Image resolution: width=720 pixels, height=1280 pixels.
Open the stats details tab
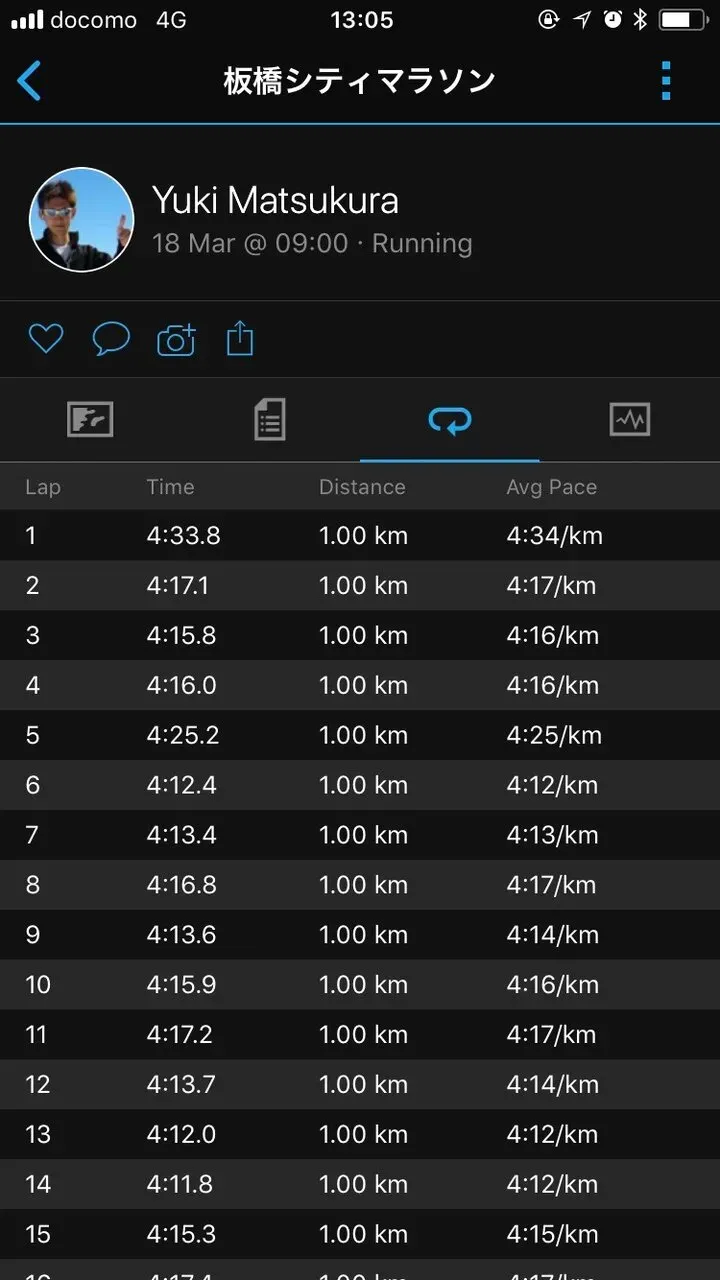tap(270, 420)
